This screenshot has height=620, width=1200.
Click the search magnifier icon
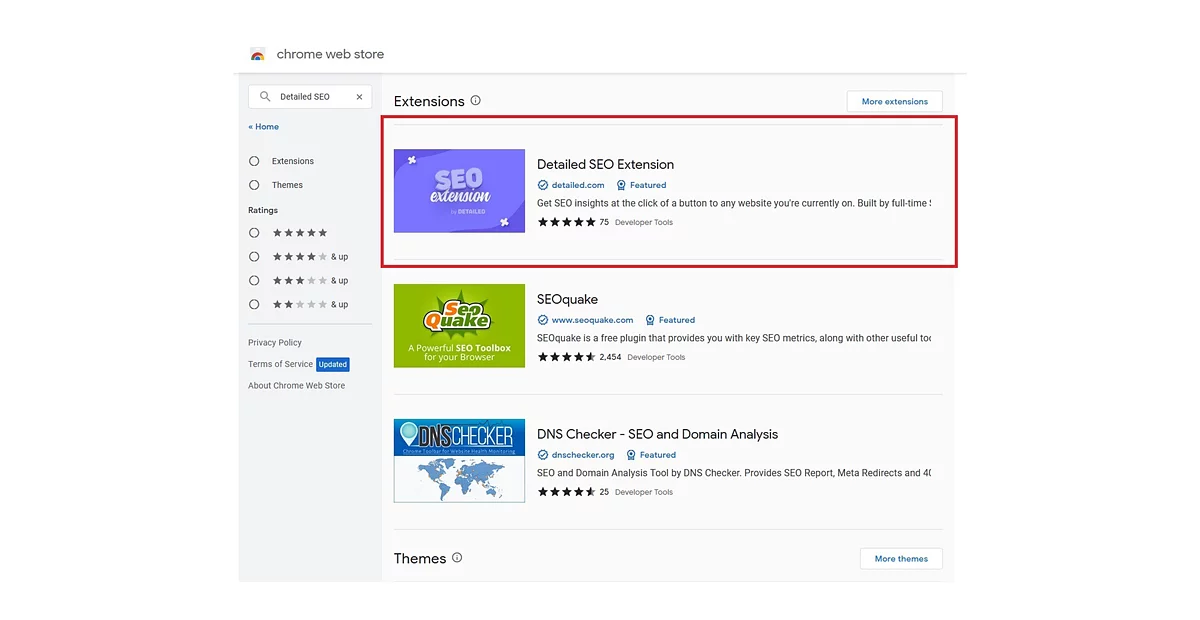265,97
